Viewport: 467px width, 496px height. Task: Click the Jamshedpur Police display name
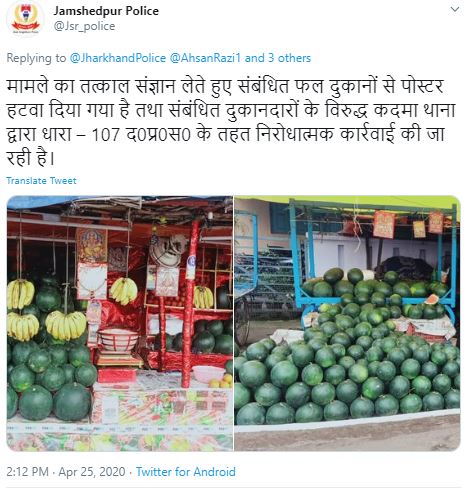coord(106,11)
